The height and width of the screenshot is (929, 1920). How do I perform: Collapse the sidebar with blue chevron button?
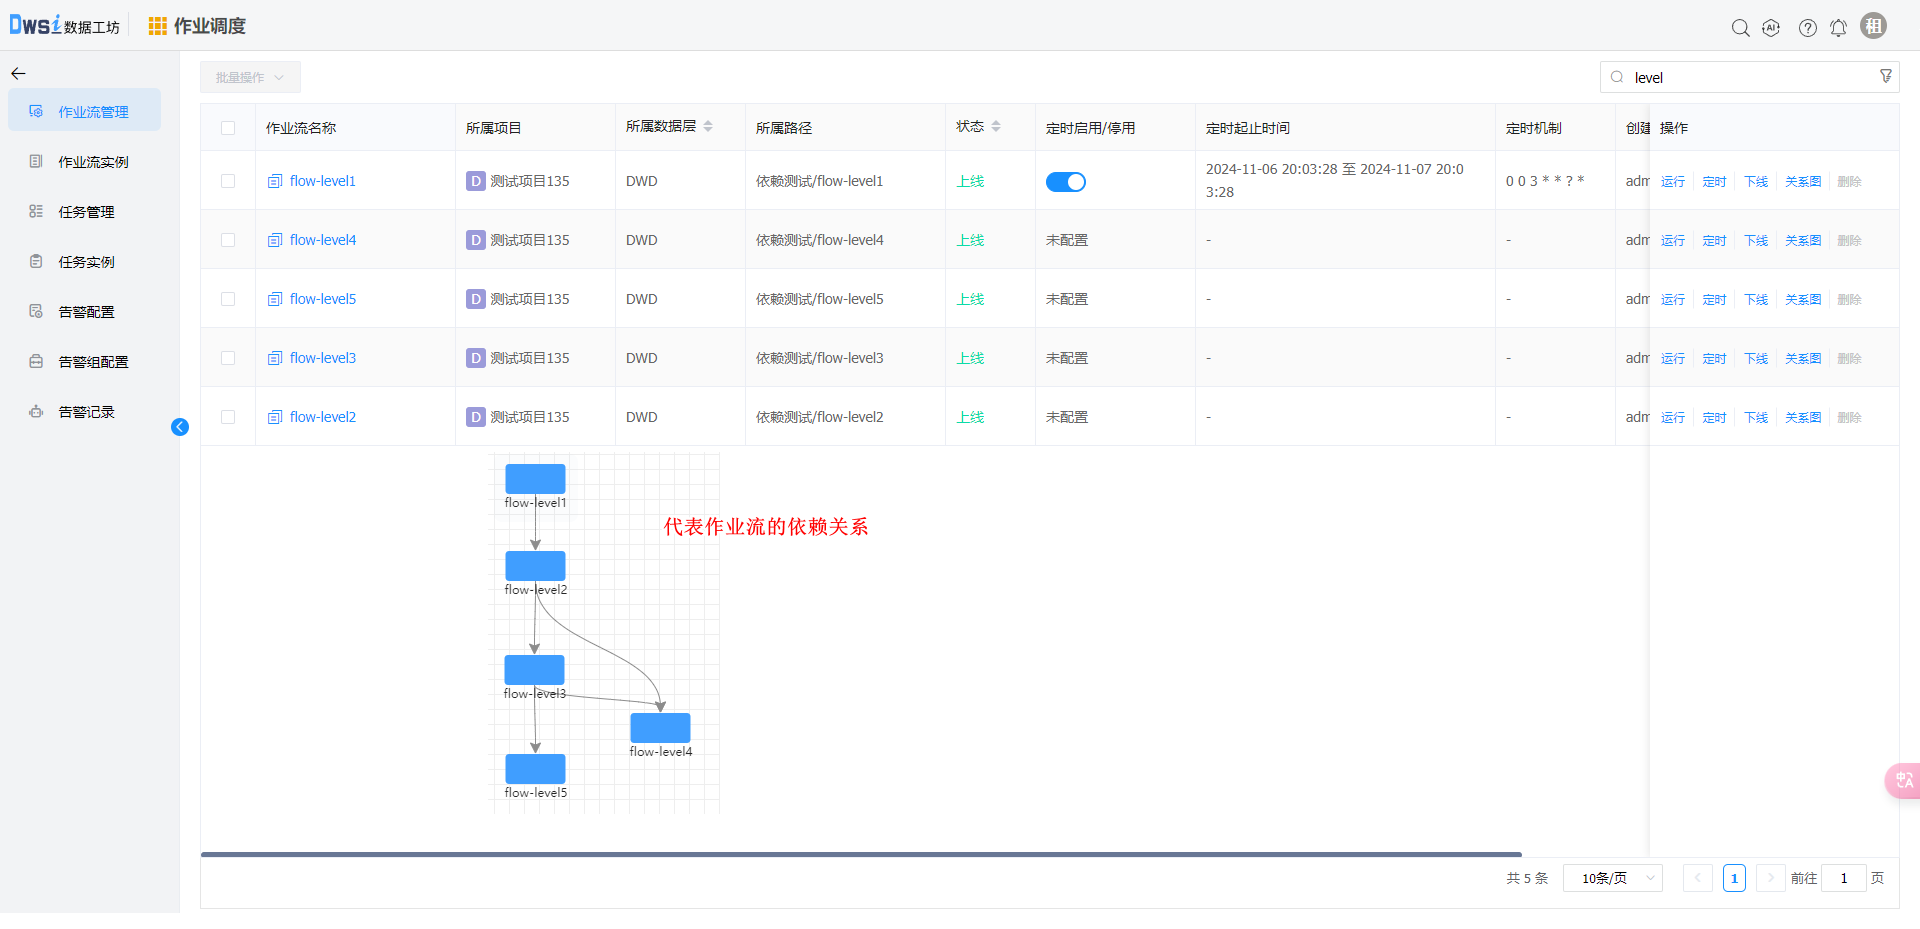(180, 427)
